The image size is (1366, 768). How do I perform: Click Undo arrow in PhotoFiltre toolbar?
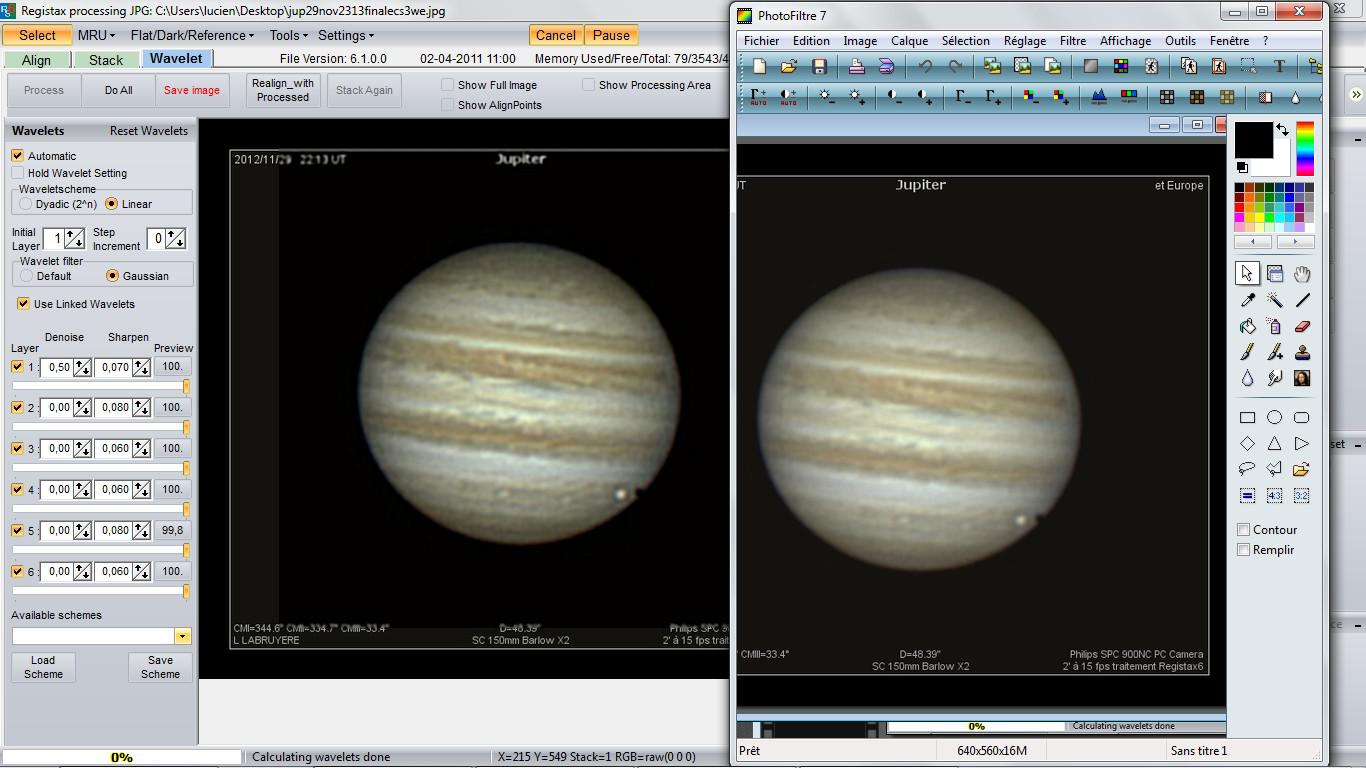[x=925, y=67]
